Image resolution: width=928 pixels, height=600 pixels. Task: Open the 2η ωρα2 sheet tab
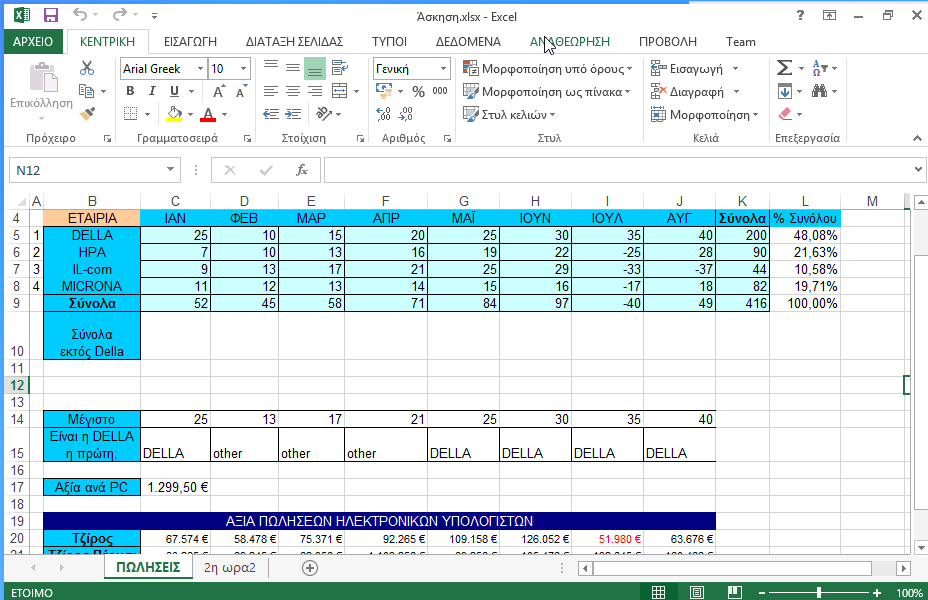(230, 568)
